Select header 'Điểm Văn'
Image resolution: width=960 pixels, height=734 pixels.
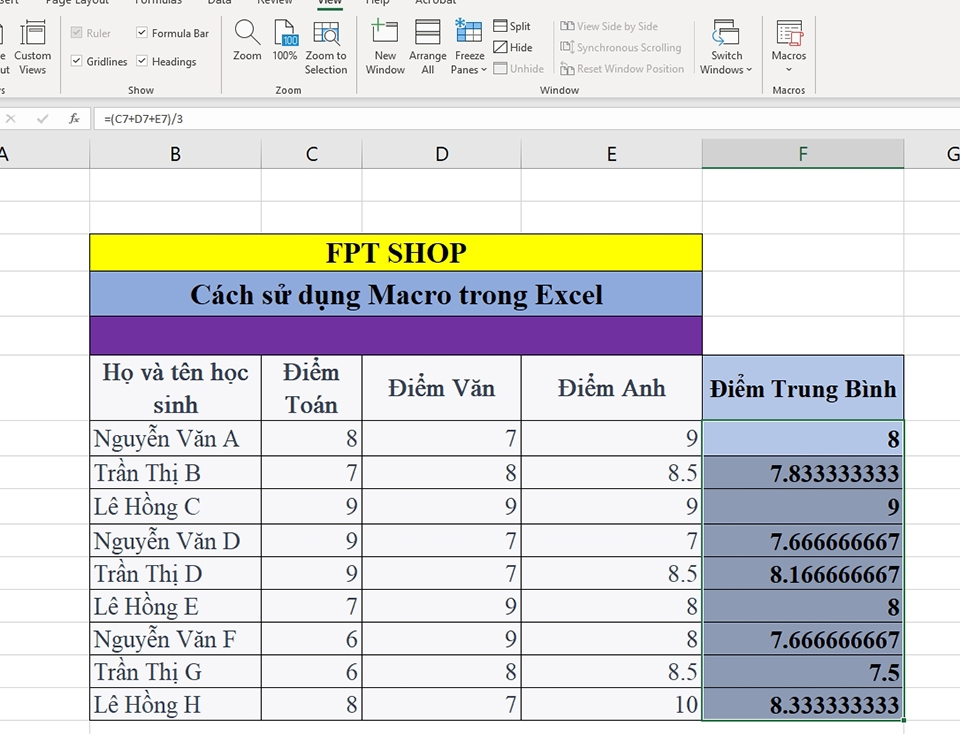pyautogui.click(x=441, y=388)
